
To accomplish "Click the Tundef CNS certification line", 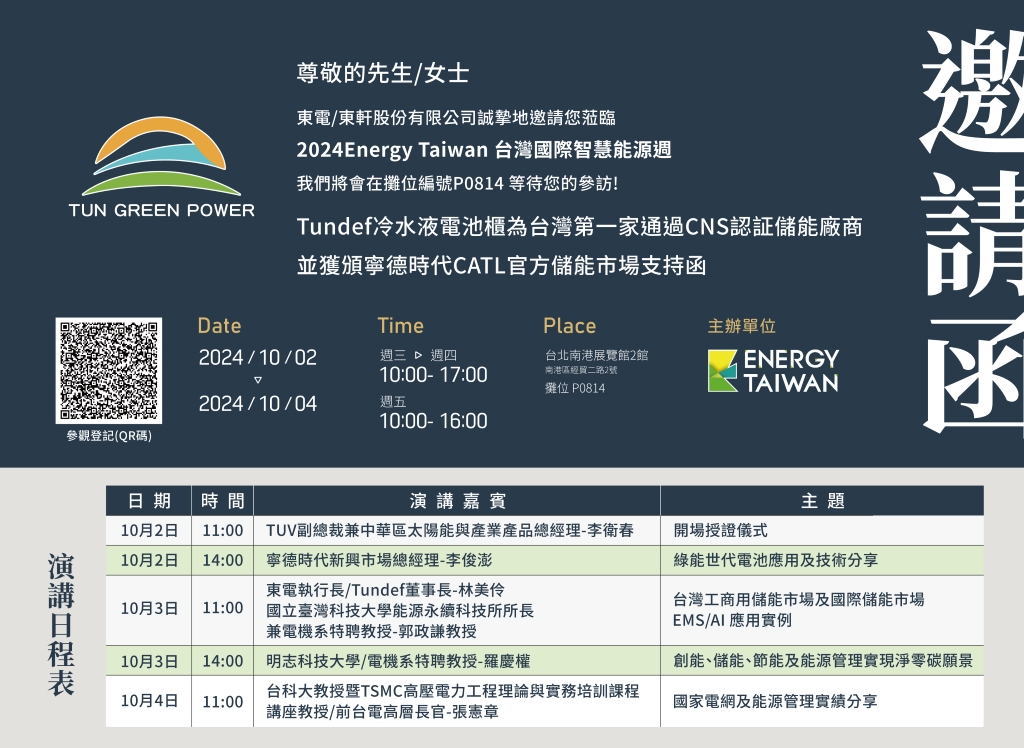I will tap(579, 227).
